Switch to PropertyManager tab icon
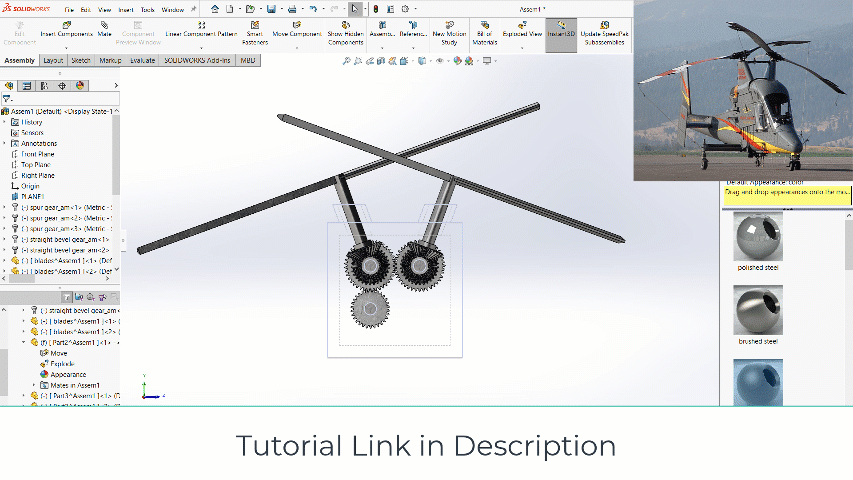Viewport: 853px width, 480px height. [x=27, y=85]
